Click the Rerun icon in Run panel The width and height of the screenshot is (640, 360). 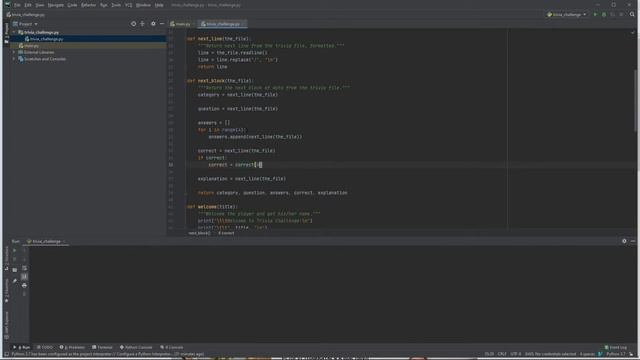point(15,251)
